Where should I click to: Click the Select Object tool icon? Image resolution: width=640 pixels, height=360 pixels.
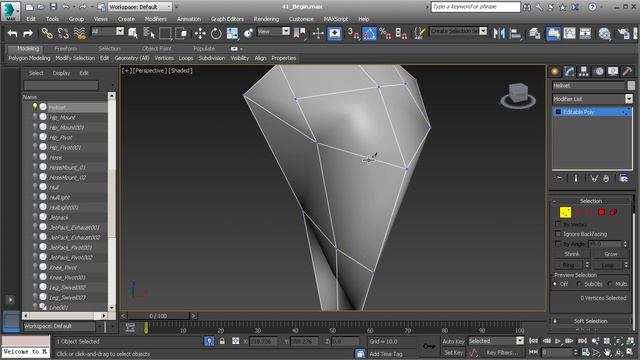133,33
